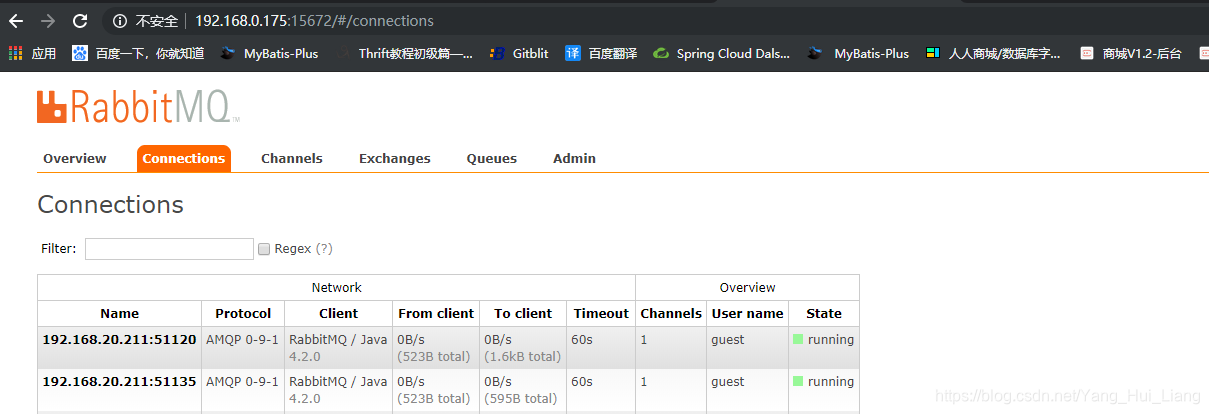Click the '(595B total)' To client cell
Screen dimensions: 1209x414
coord(520,399)
